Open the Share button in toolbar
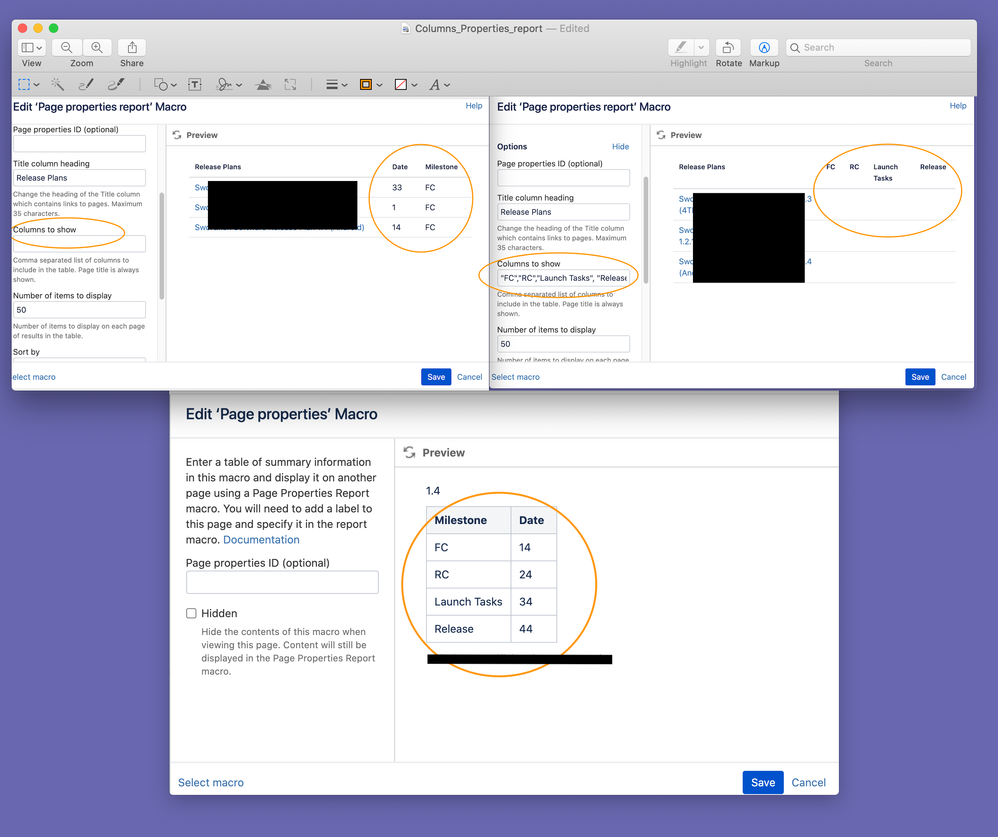The width and height of the screenshot is (998, 837). click(132, 47)
